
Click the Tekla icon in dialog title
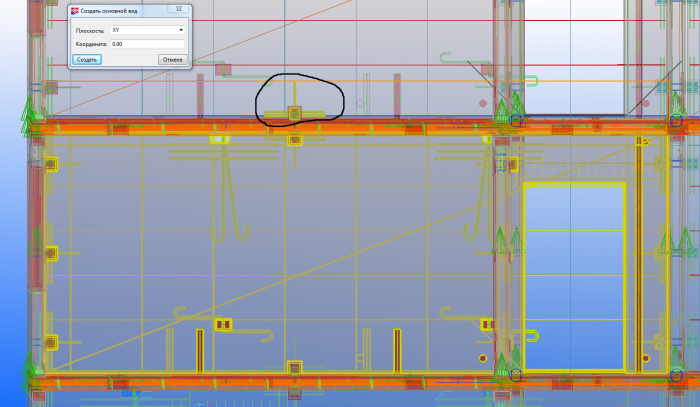[75, 11]
